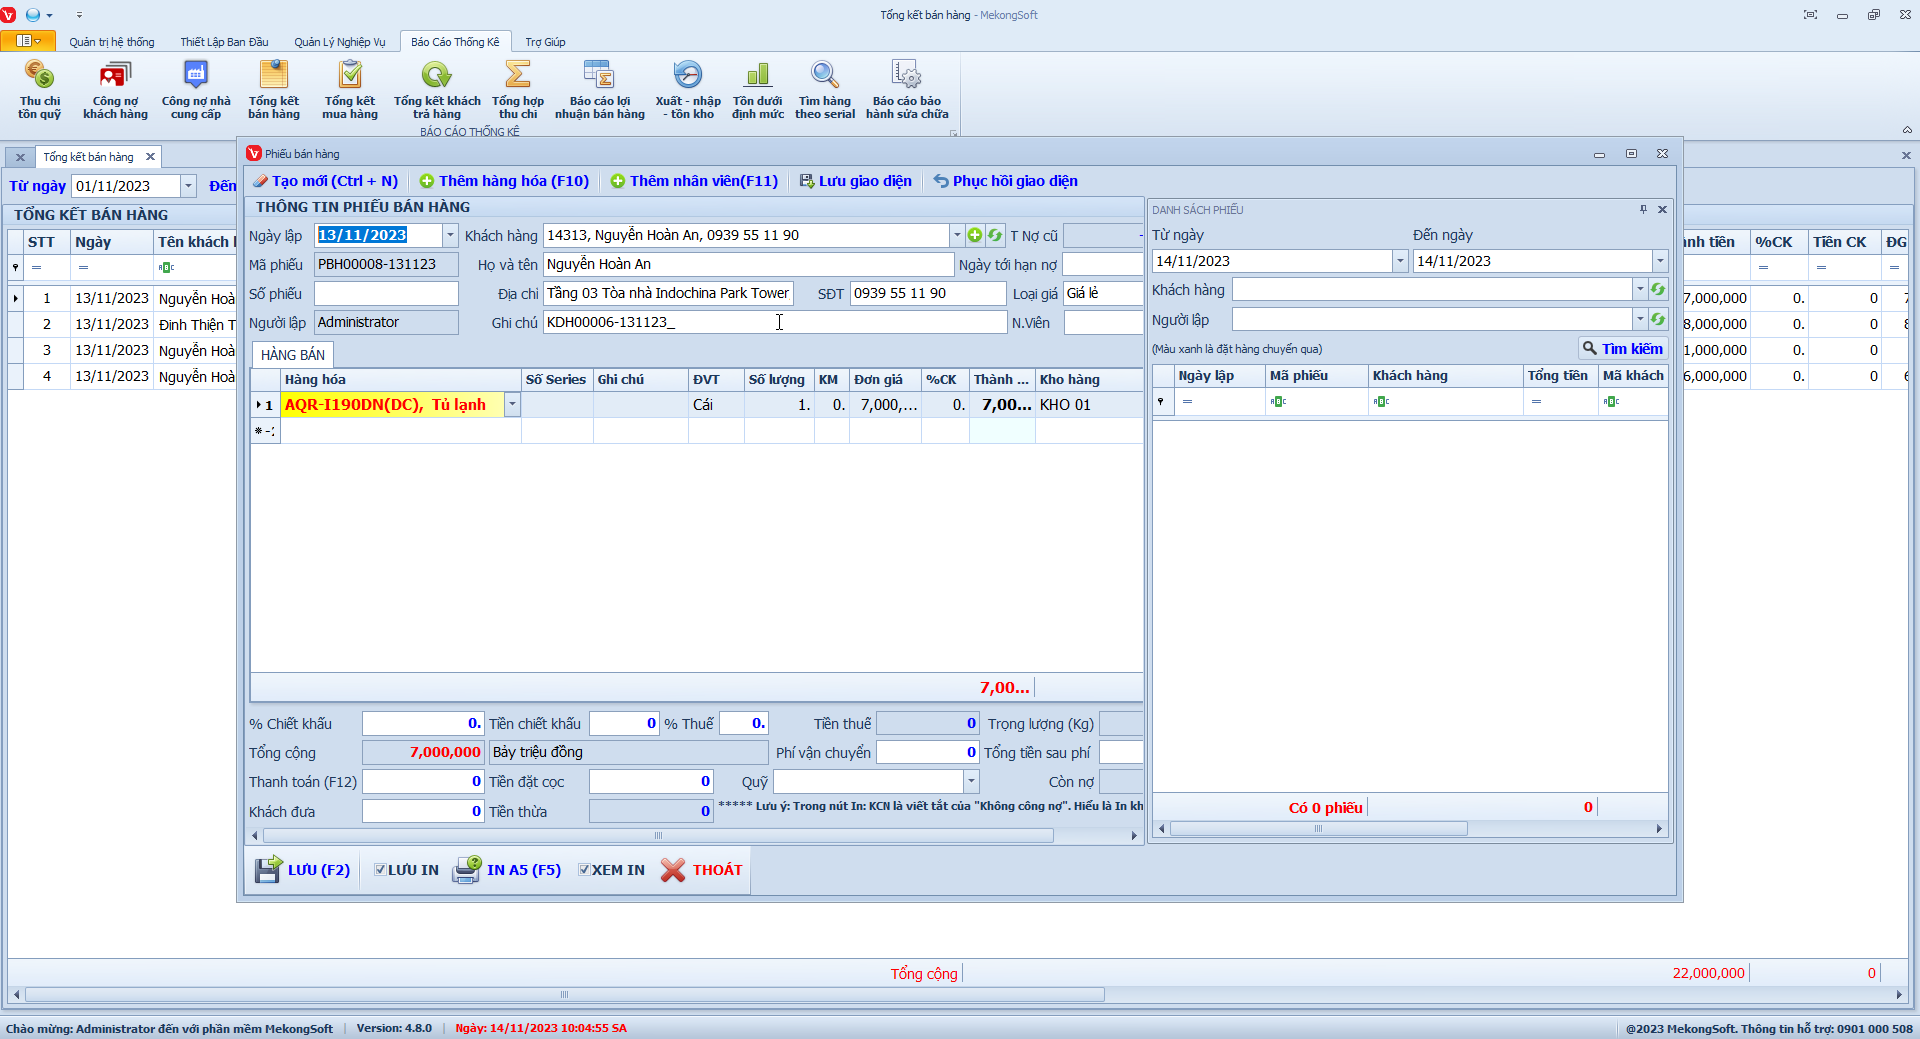The width and height of the screenshot is (1920, 1039).
Task: Switch to Quản Lý Nghiệp Vụ ribbon tab
Action: pyautogui.click(x=339, y=42)
